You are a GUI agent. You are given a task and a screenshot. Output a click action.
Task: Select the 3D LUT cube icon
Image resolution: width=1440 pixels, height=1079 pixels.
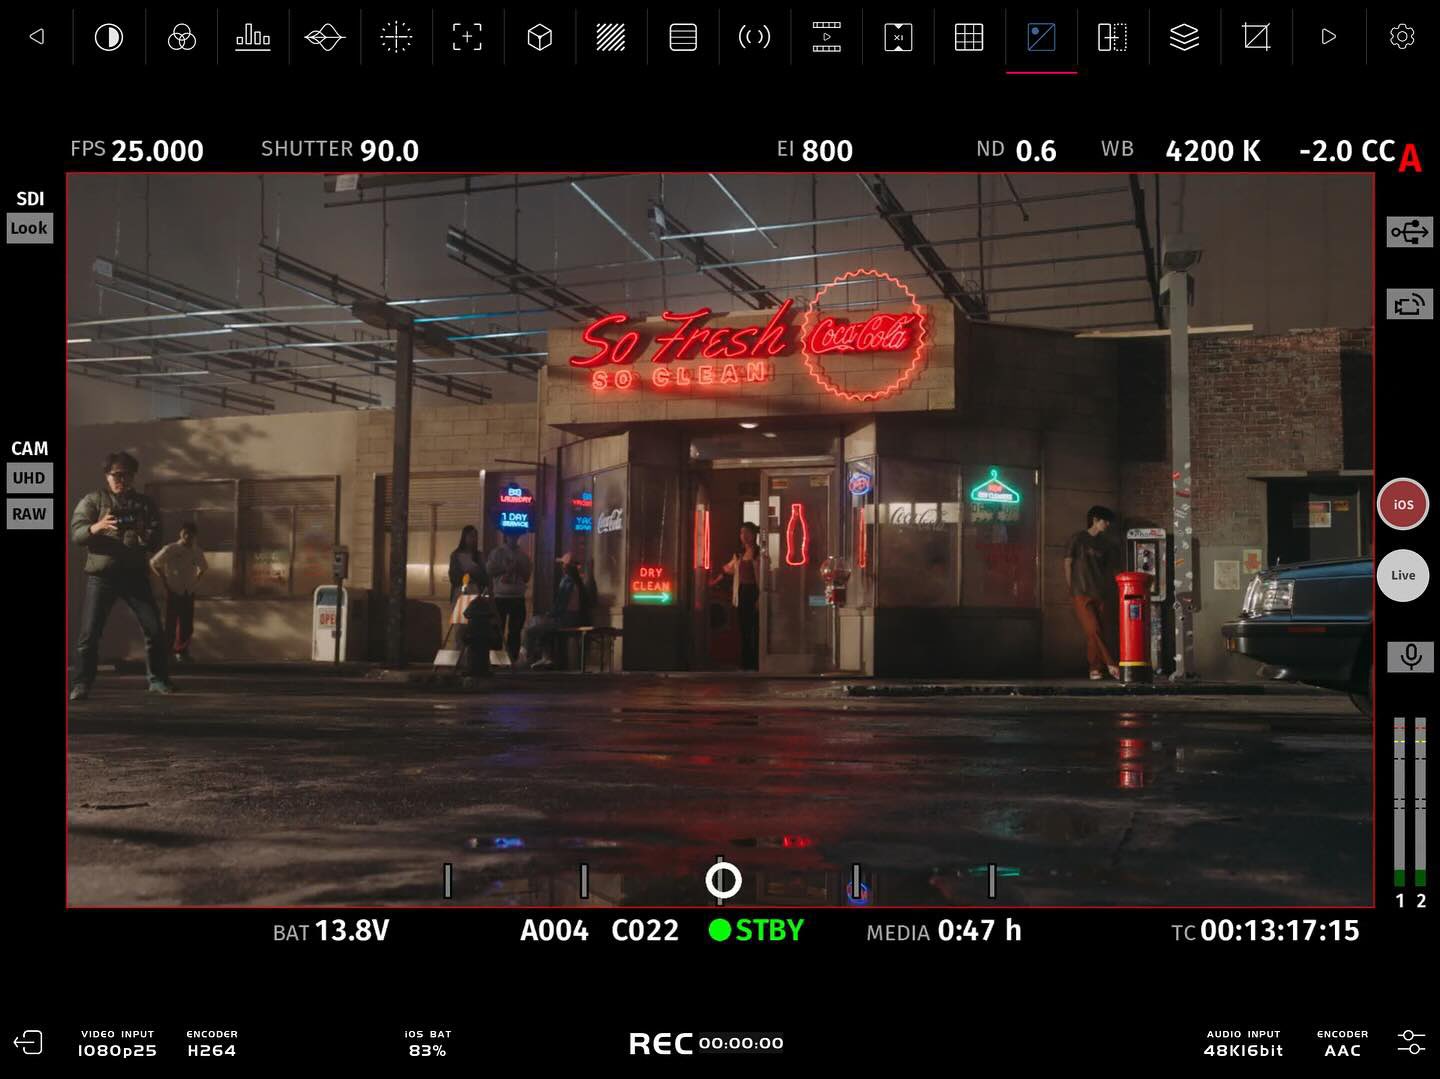539,38
